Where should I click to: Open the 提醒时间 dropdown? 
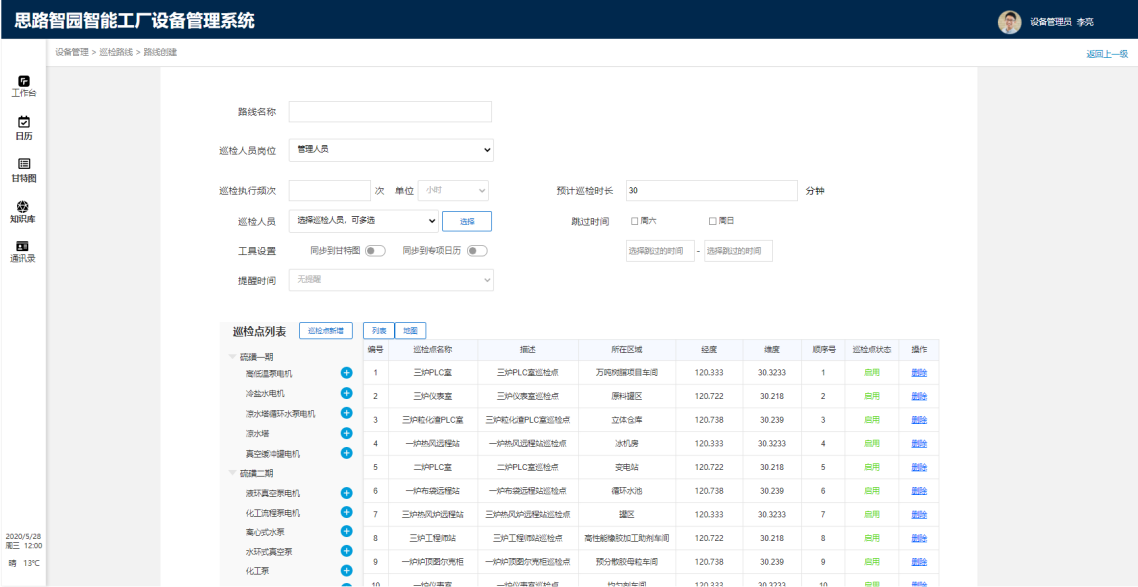(391, 281)
